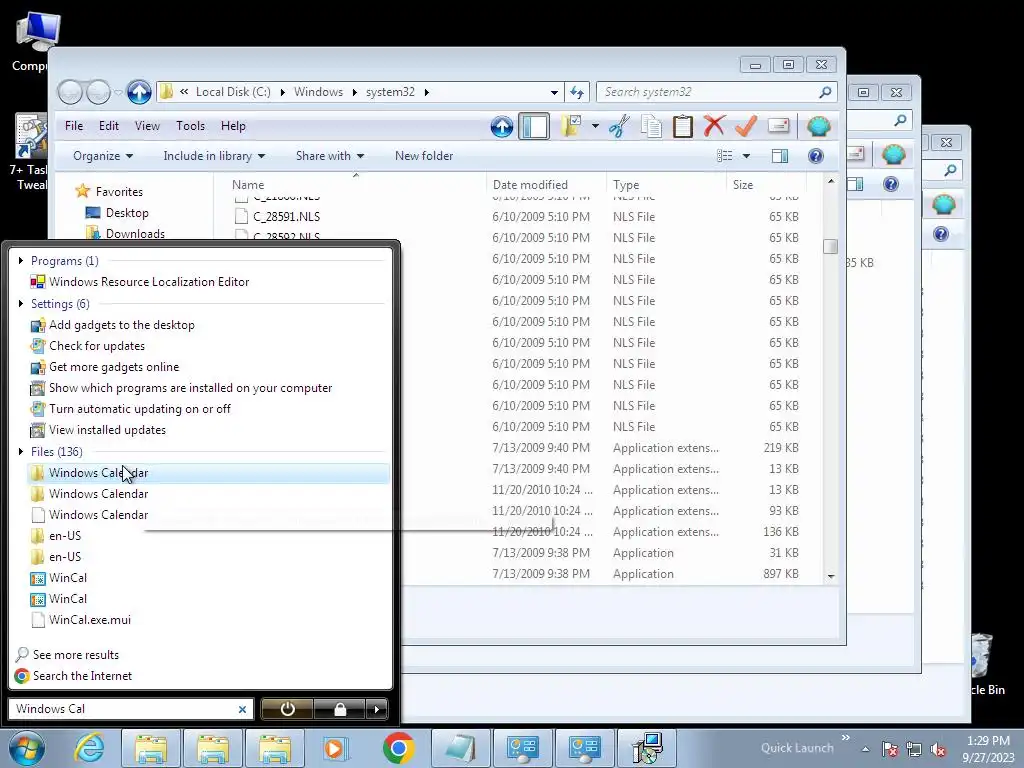Click the Cut scissors icon
This screenshot has width=1024, height=768.
(x=619, y=126)
